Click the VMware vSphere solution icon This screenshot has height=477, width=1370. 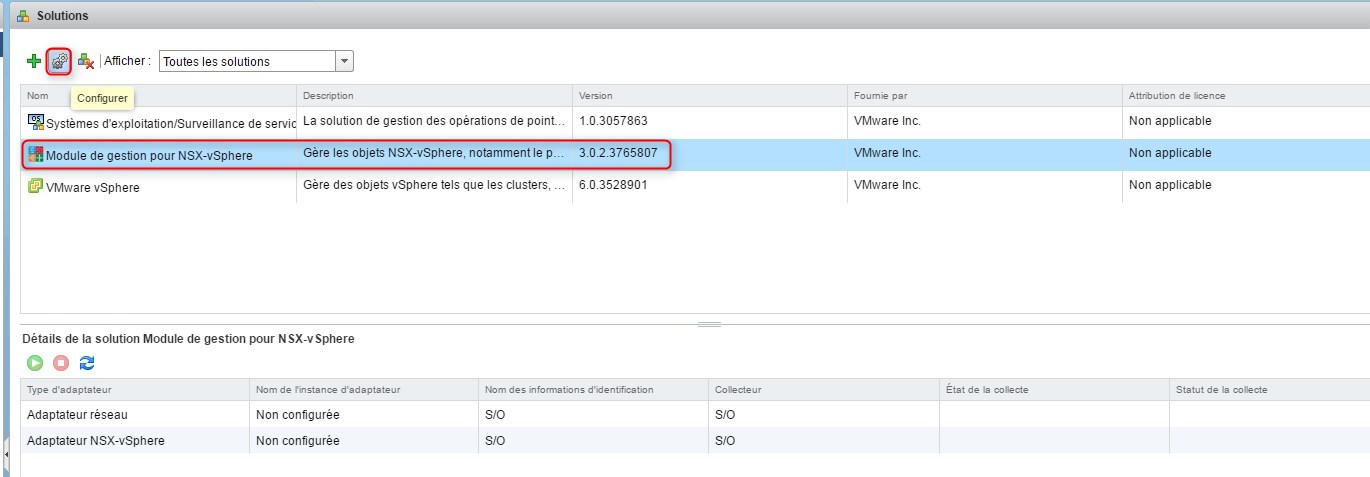[36, 186]
